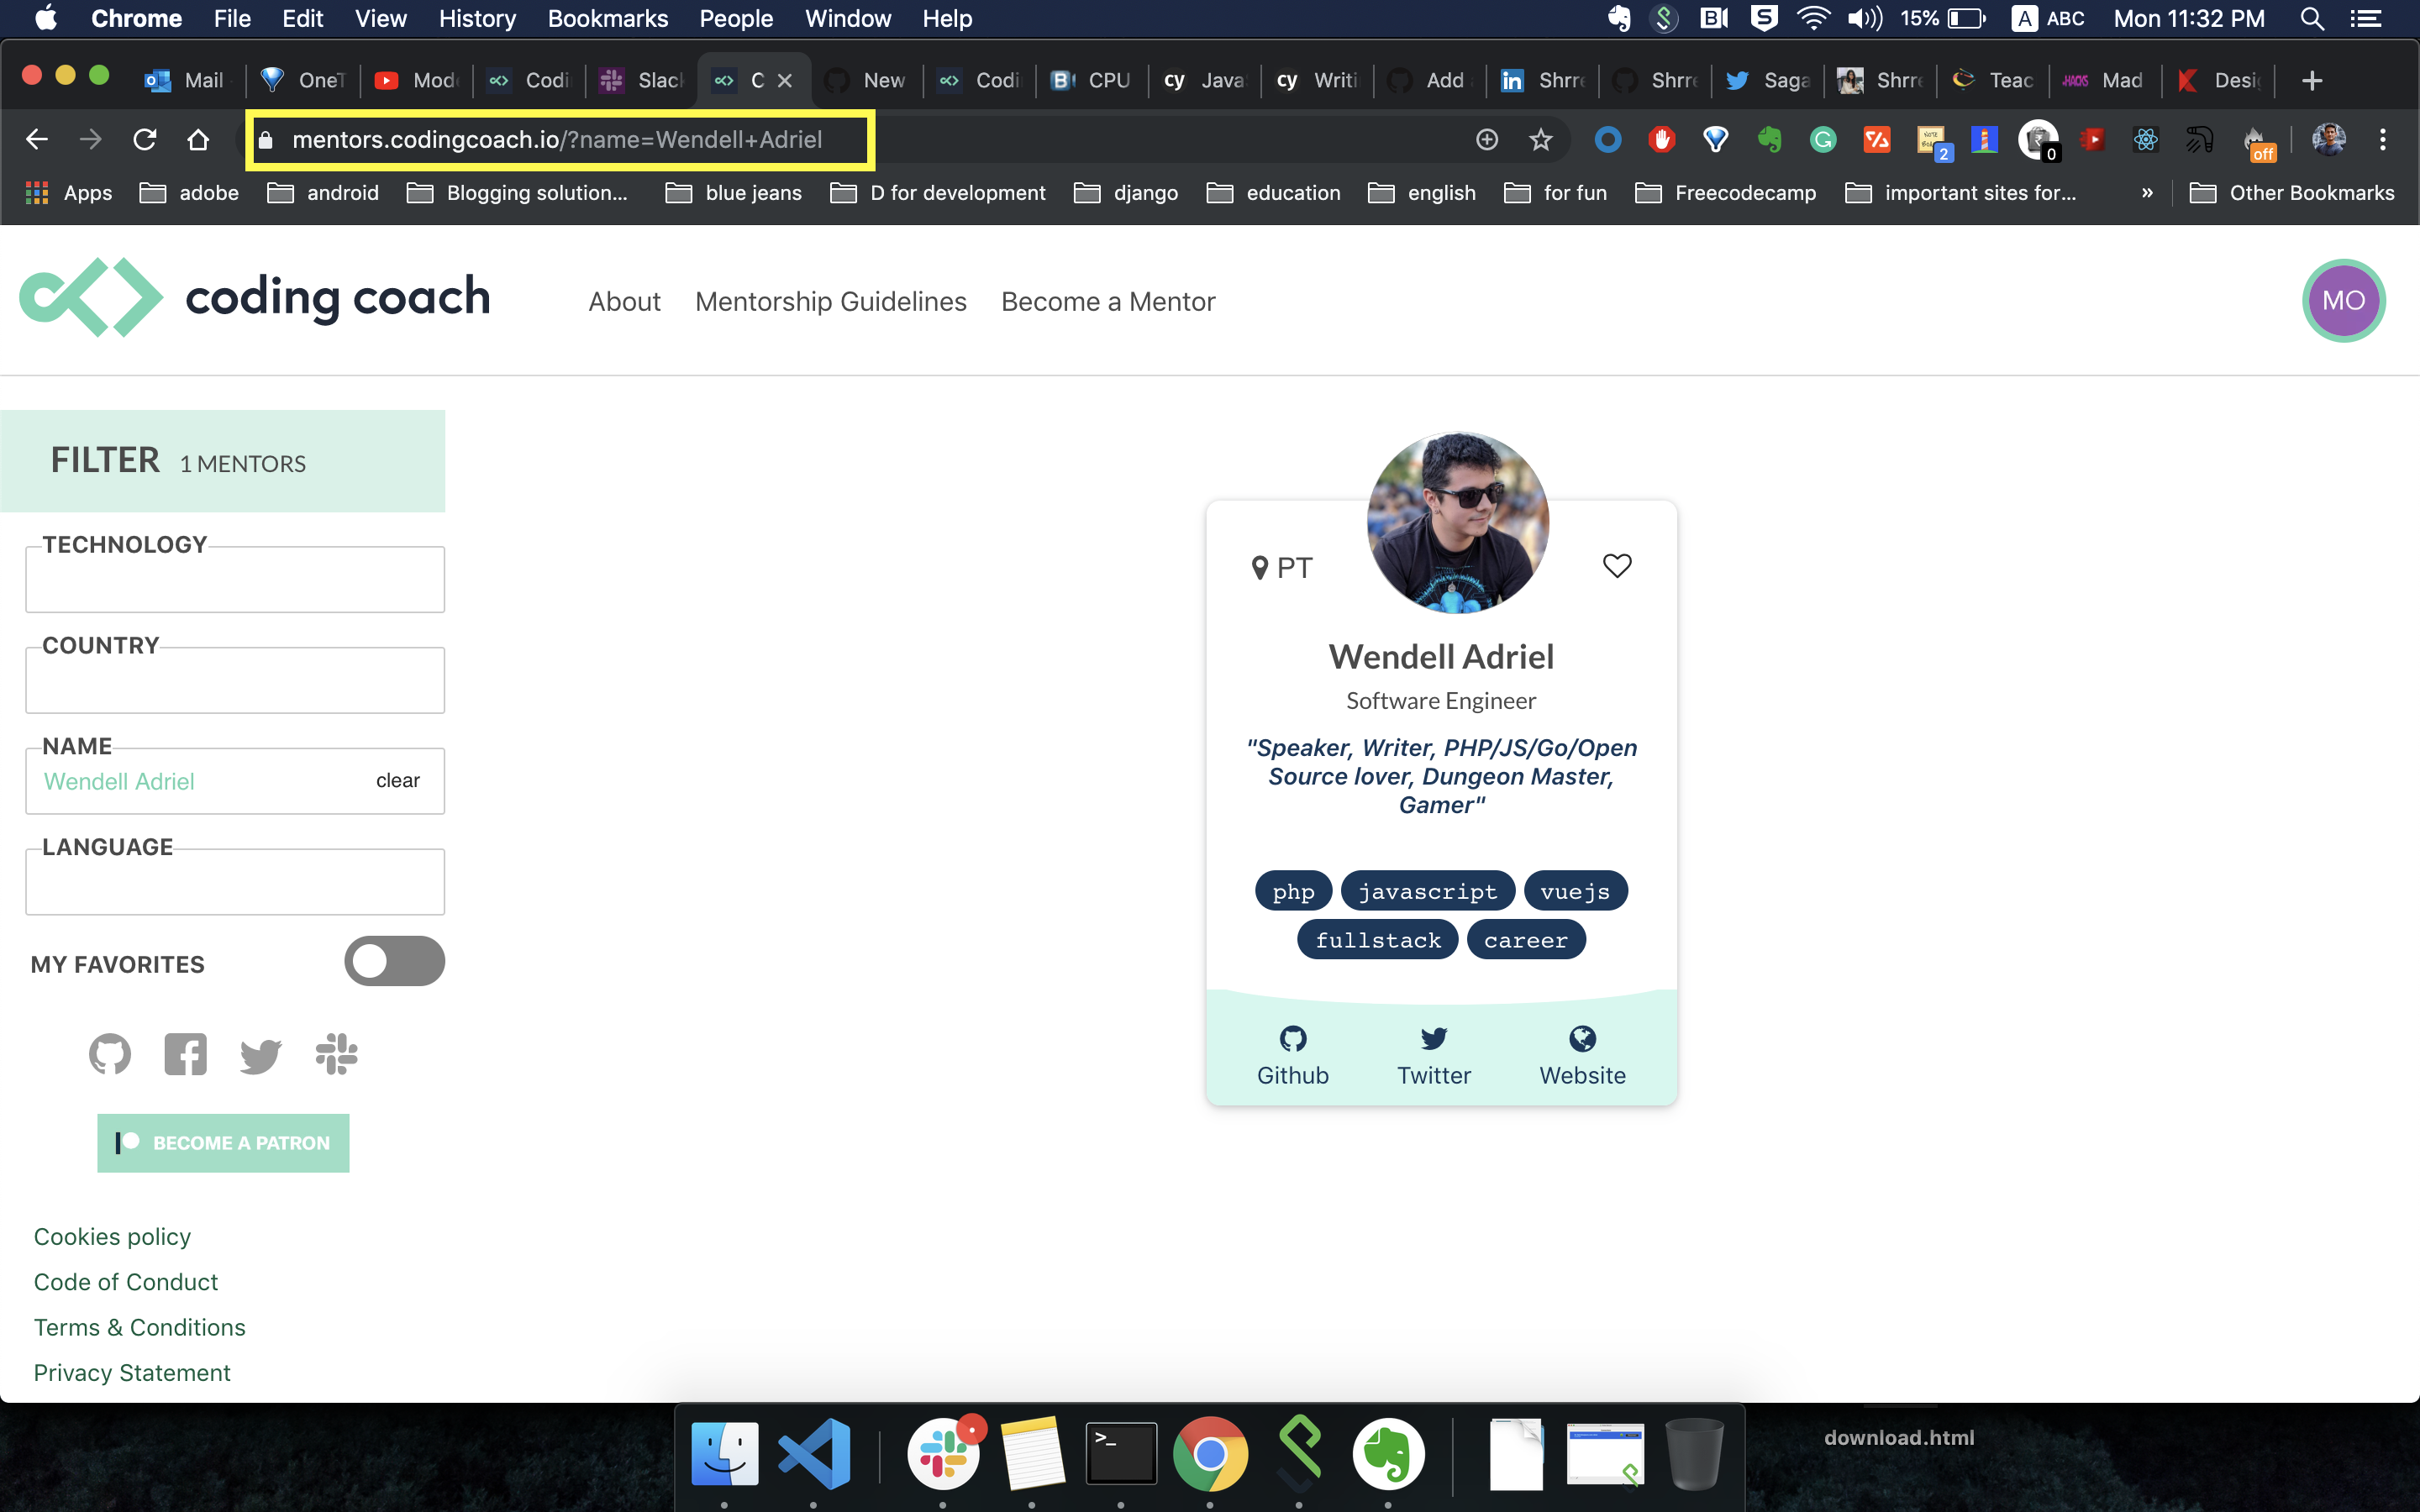Open Chrome three-dot menu
This screenshot has height=1512, width=2420.
pyautogui.click(x=2382, y=139)
